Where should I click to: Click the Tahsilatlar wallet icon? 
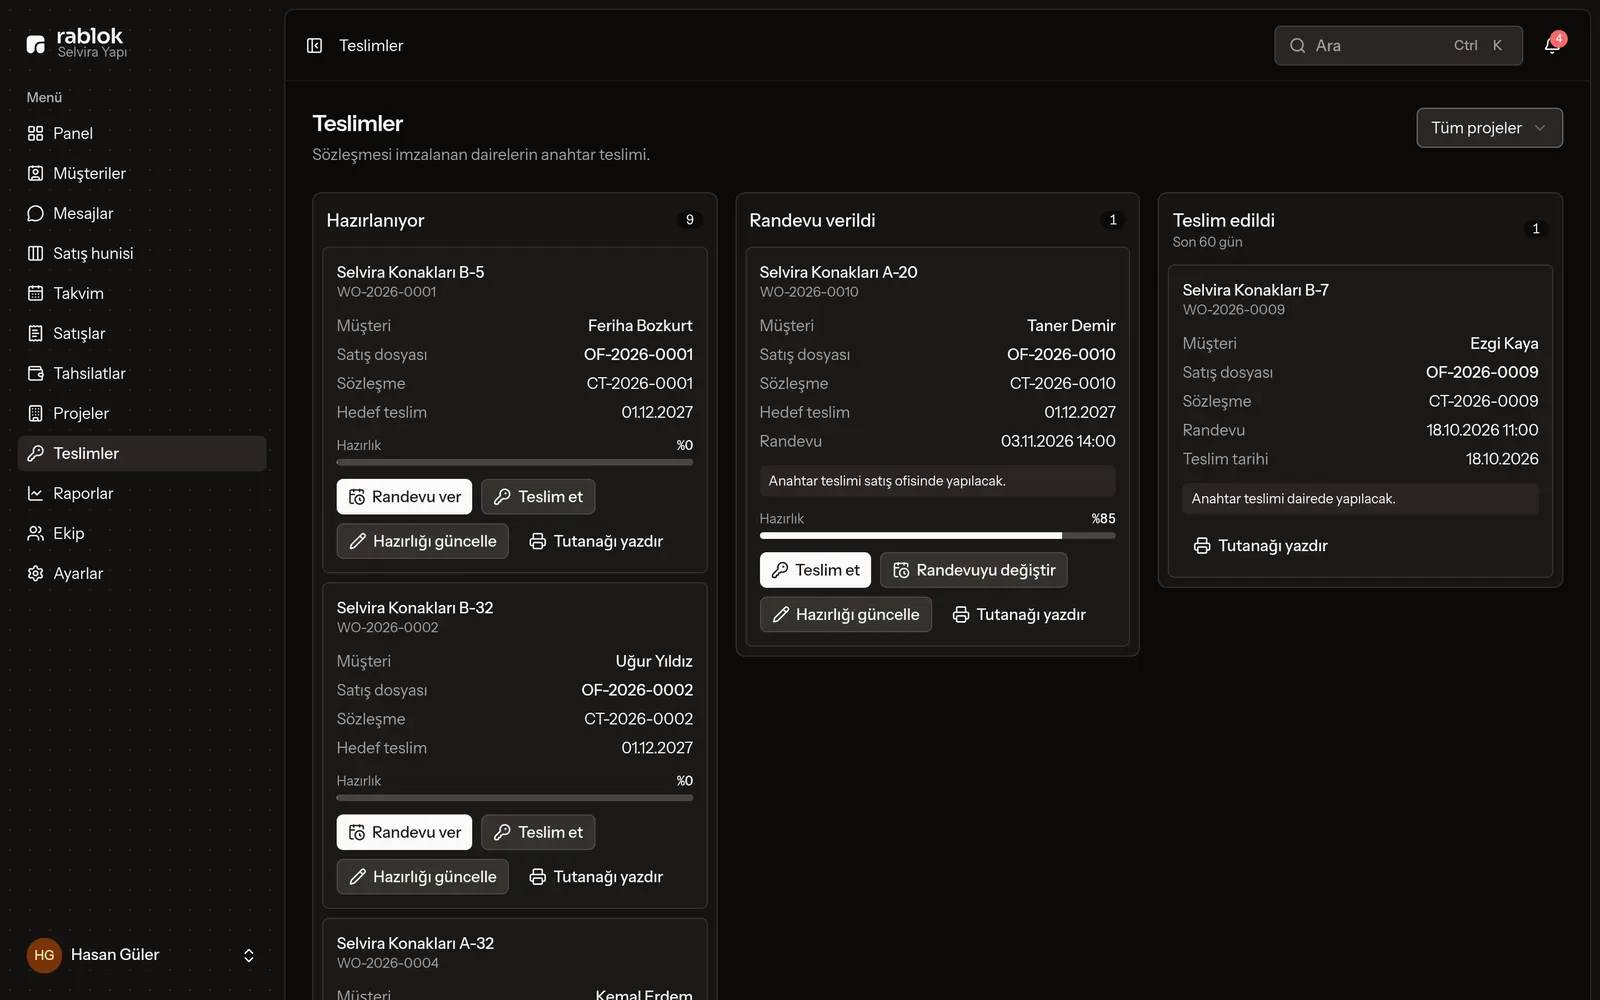click(36, 374)
